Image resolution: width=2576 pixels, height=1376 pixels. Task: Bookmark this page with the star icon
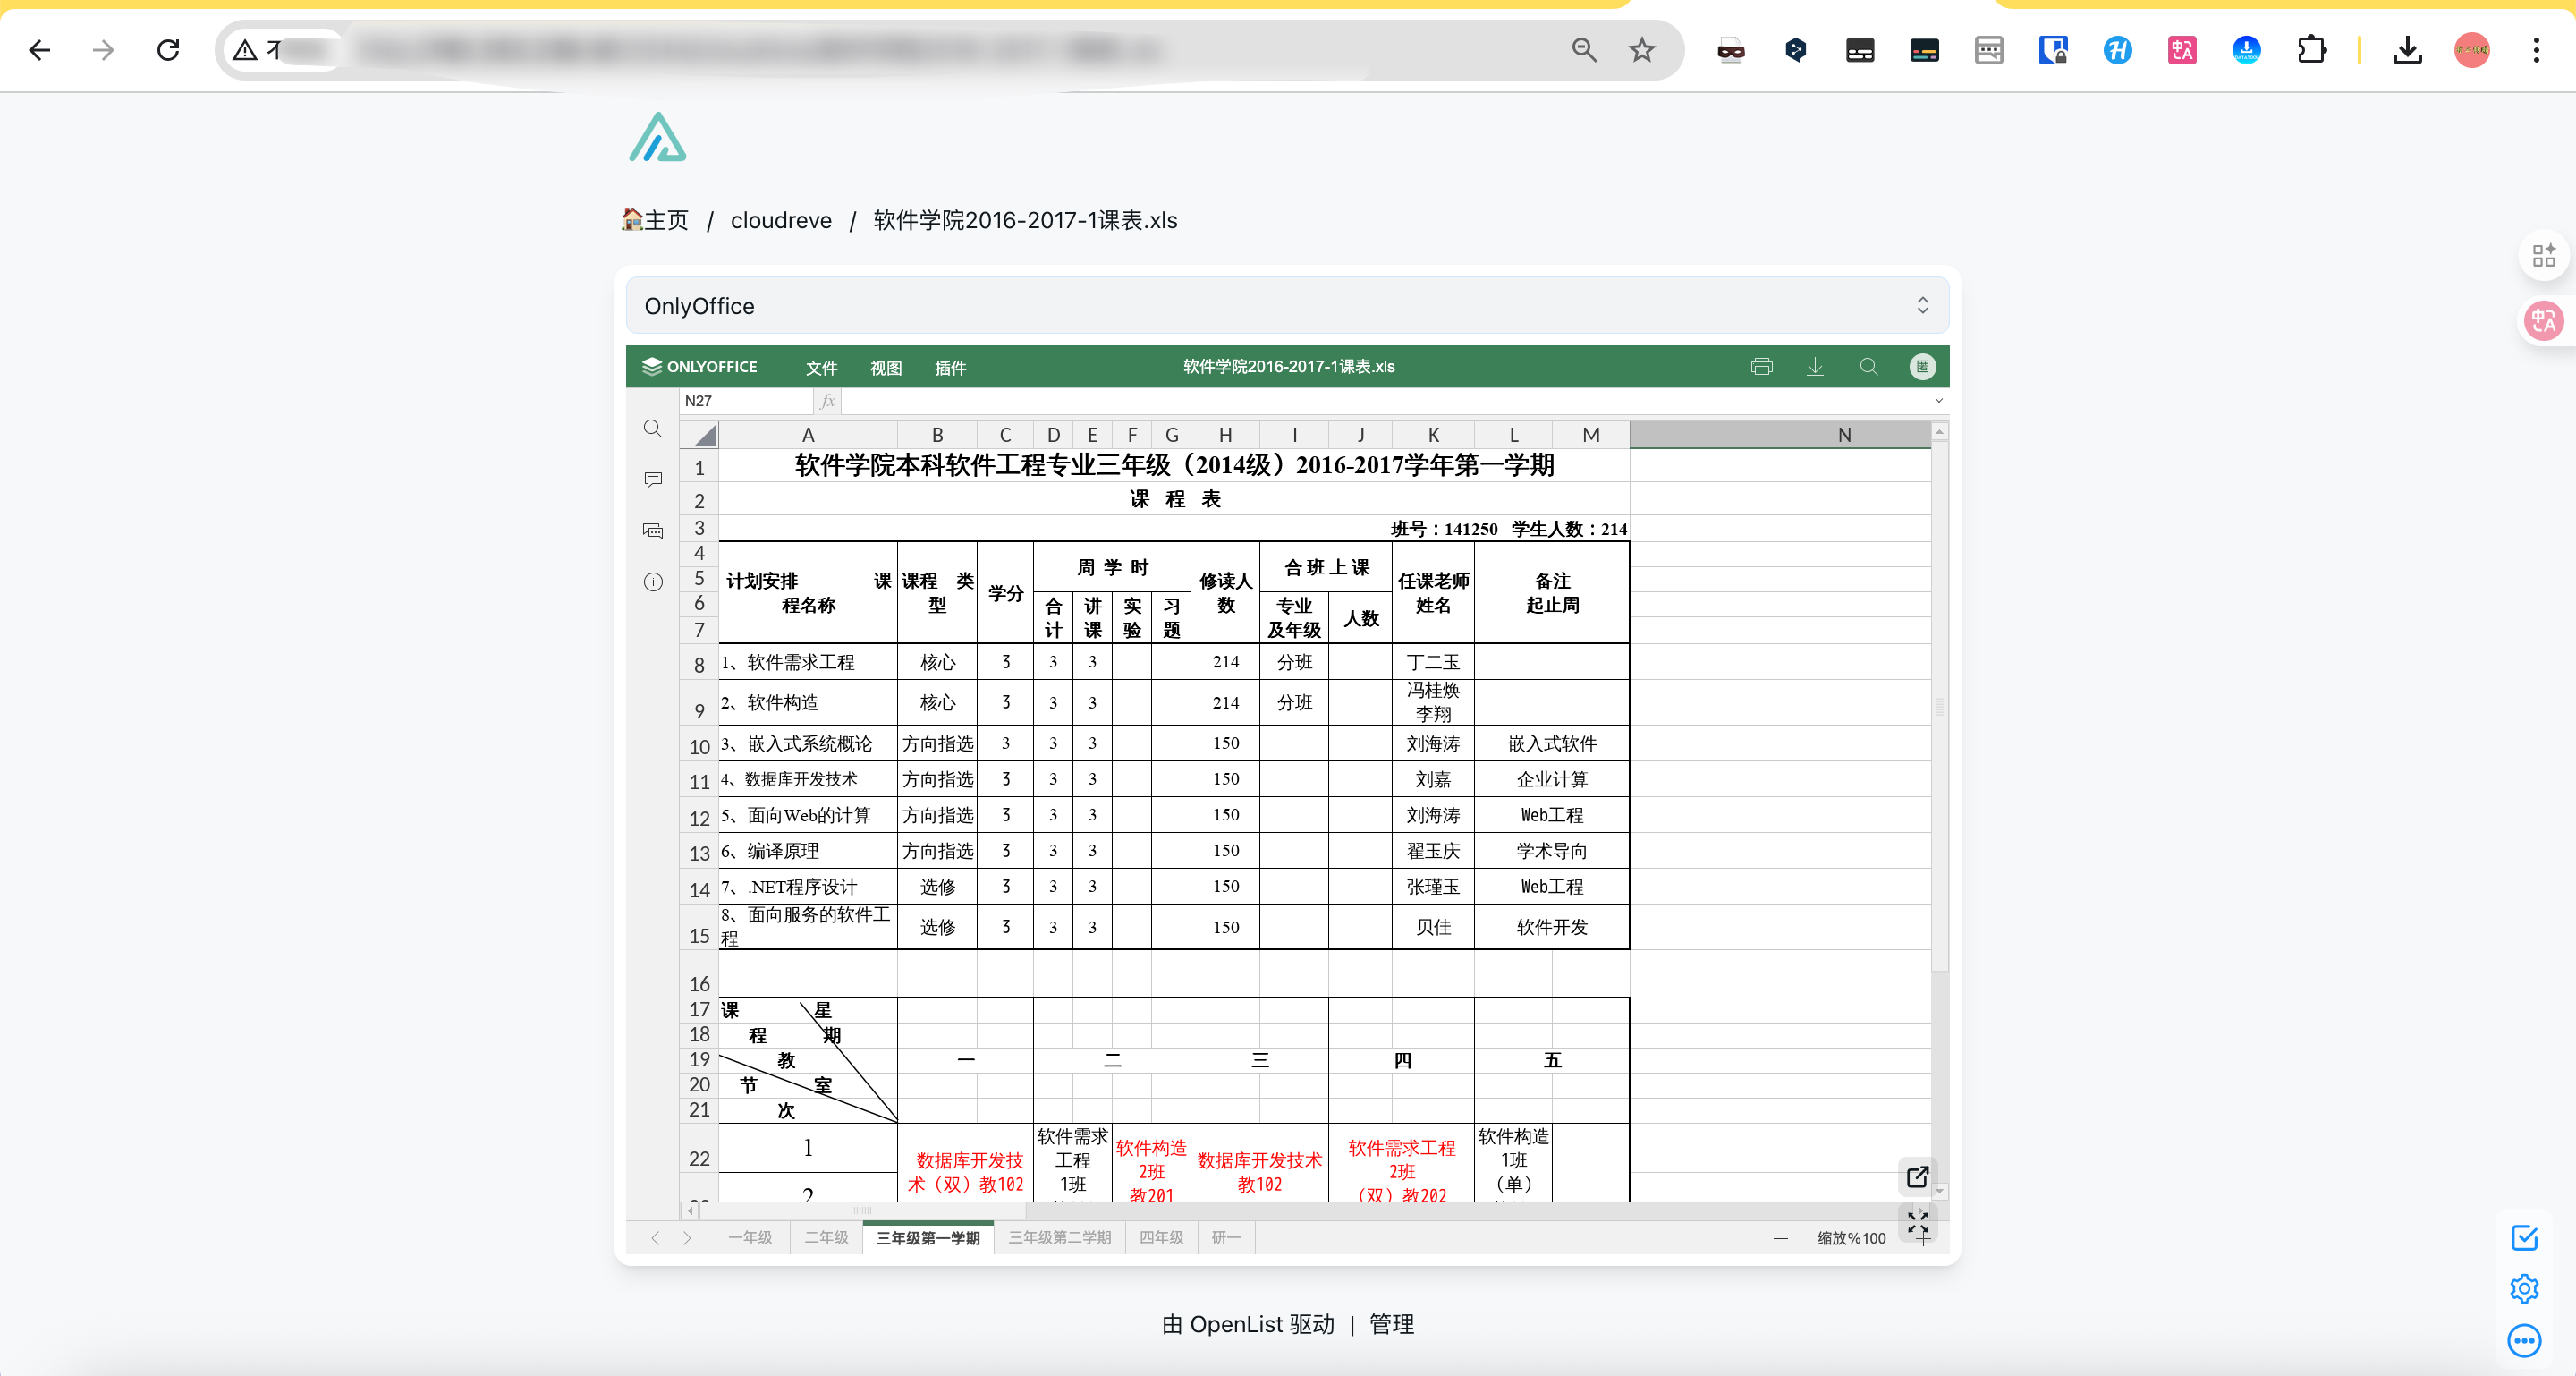(x=1641, y=50)
